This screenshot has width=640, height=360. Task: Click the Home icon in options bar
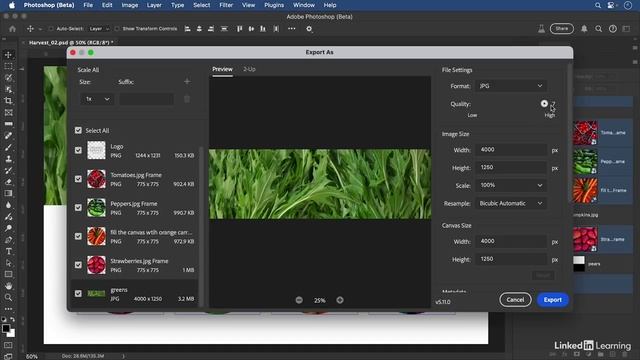click(13, 29)
